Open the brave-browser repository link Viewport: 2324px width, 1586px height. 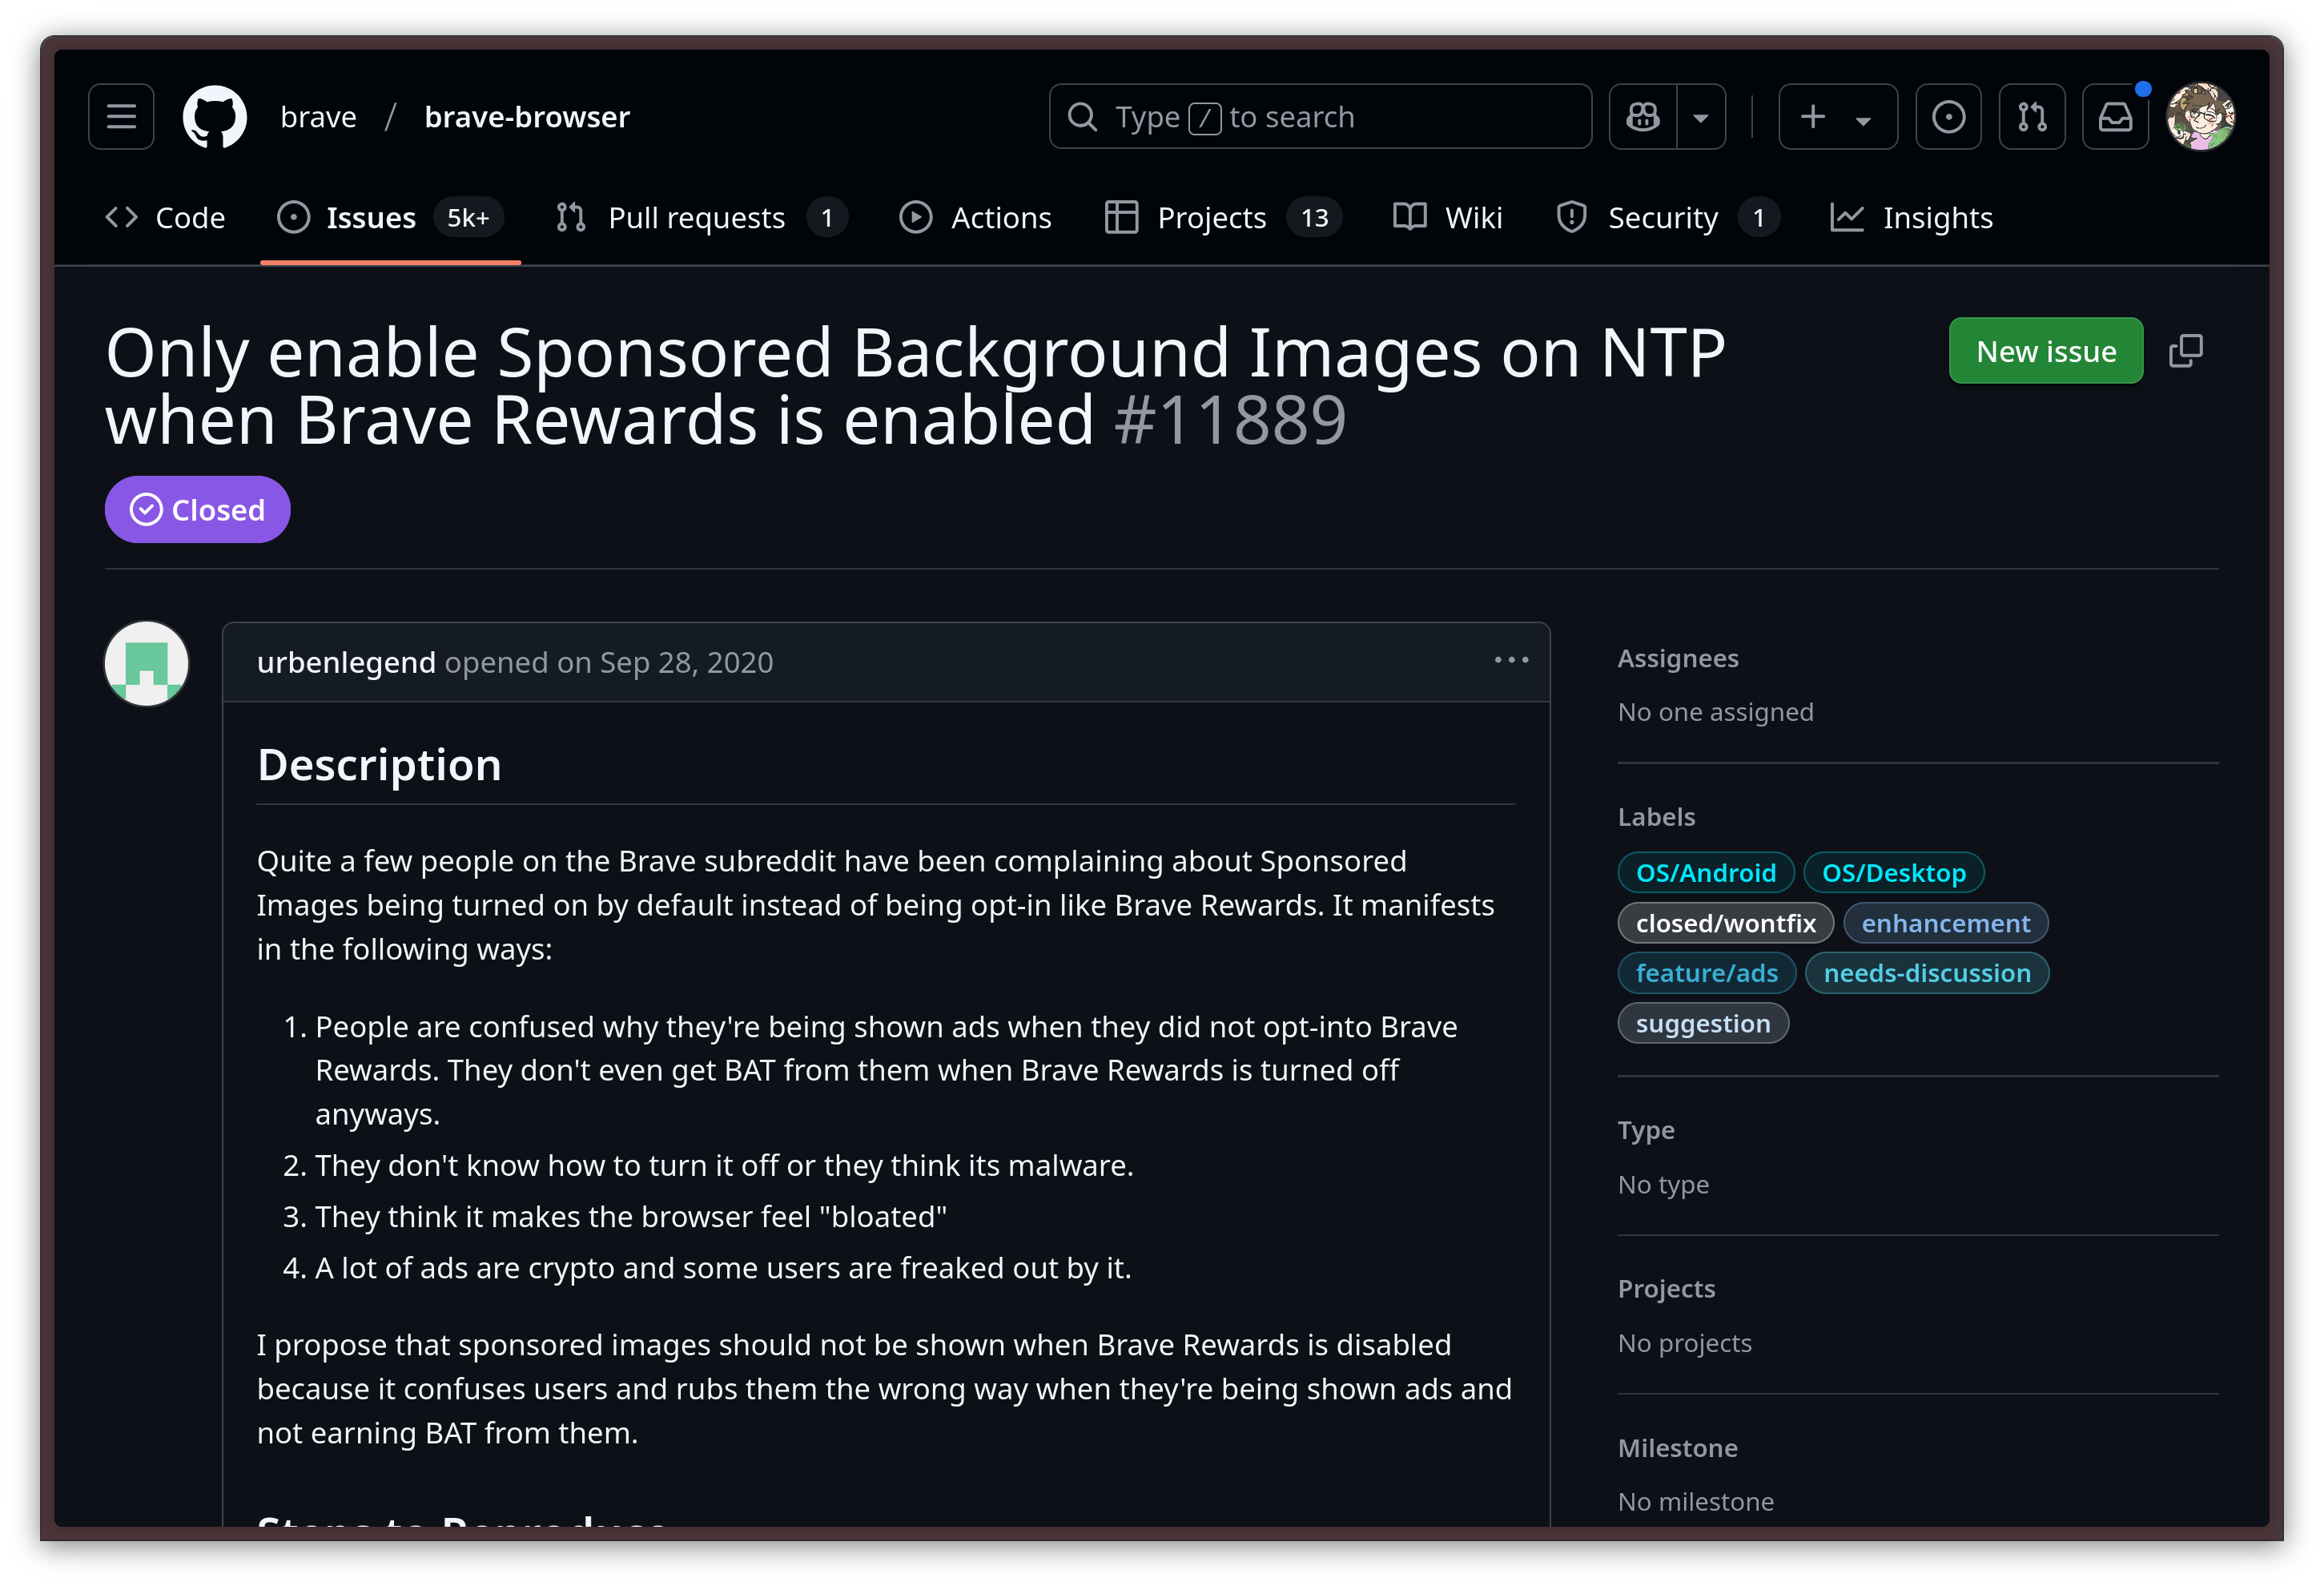[527, 117]
